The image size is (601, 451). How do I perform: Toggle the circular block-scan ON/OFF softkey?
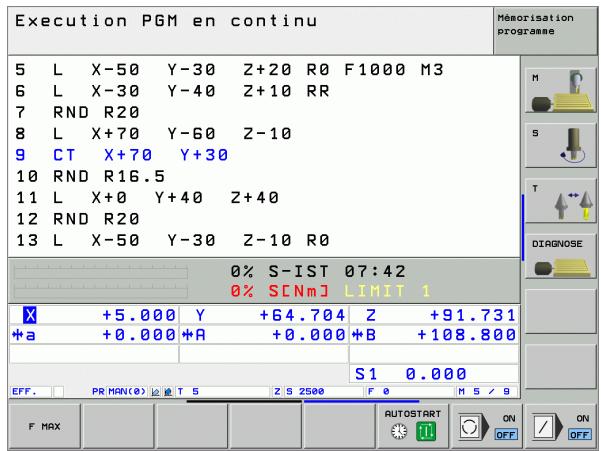(487, 426)
